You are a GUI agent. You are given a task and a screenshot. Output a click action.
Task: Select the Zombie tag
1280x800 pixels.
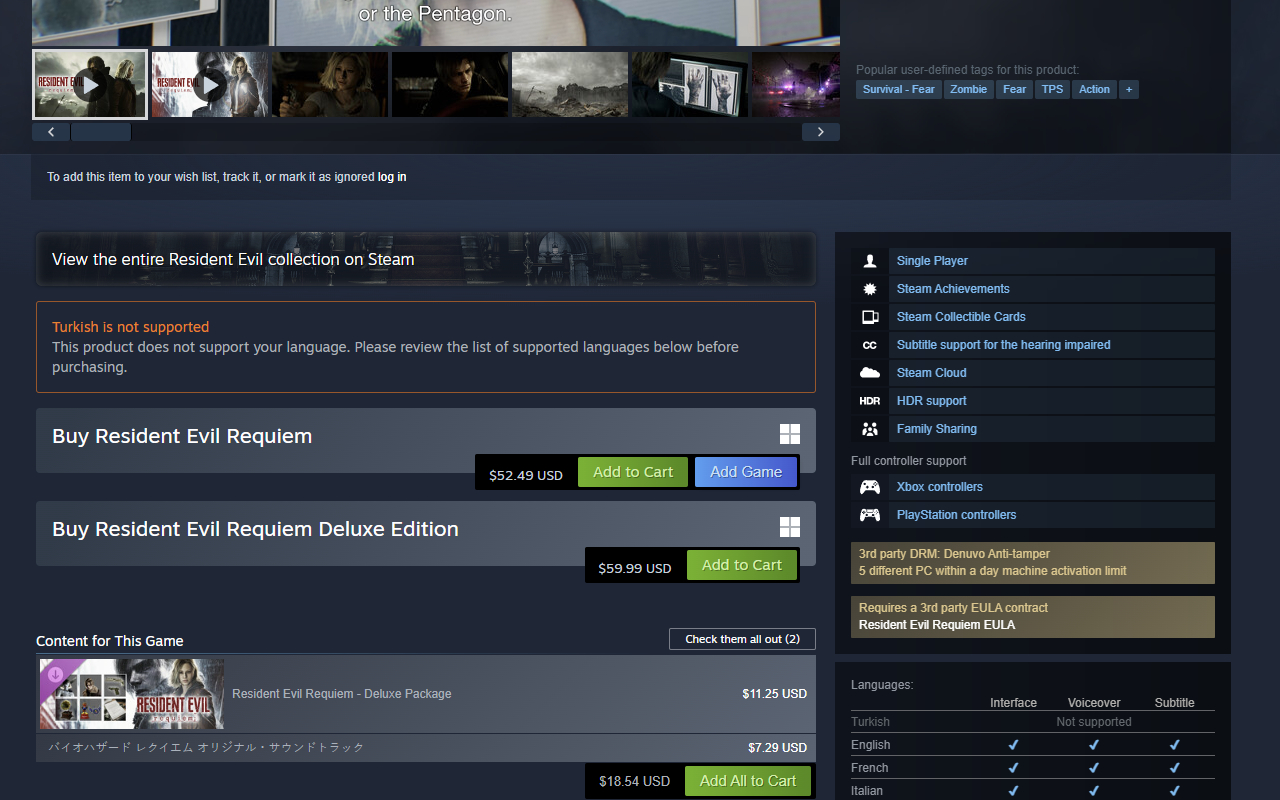click(969, 89)
